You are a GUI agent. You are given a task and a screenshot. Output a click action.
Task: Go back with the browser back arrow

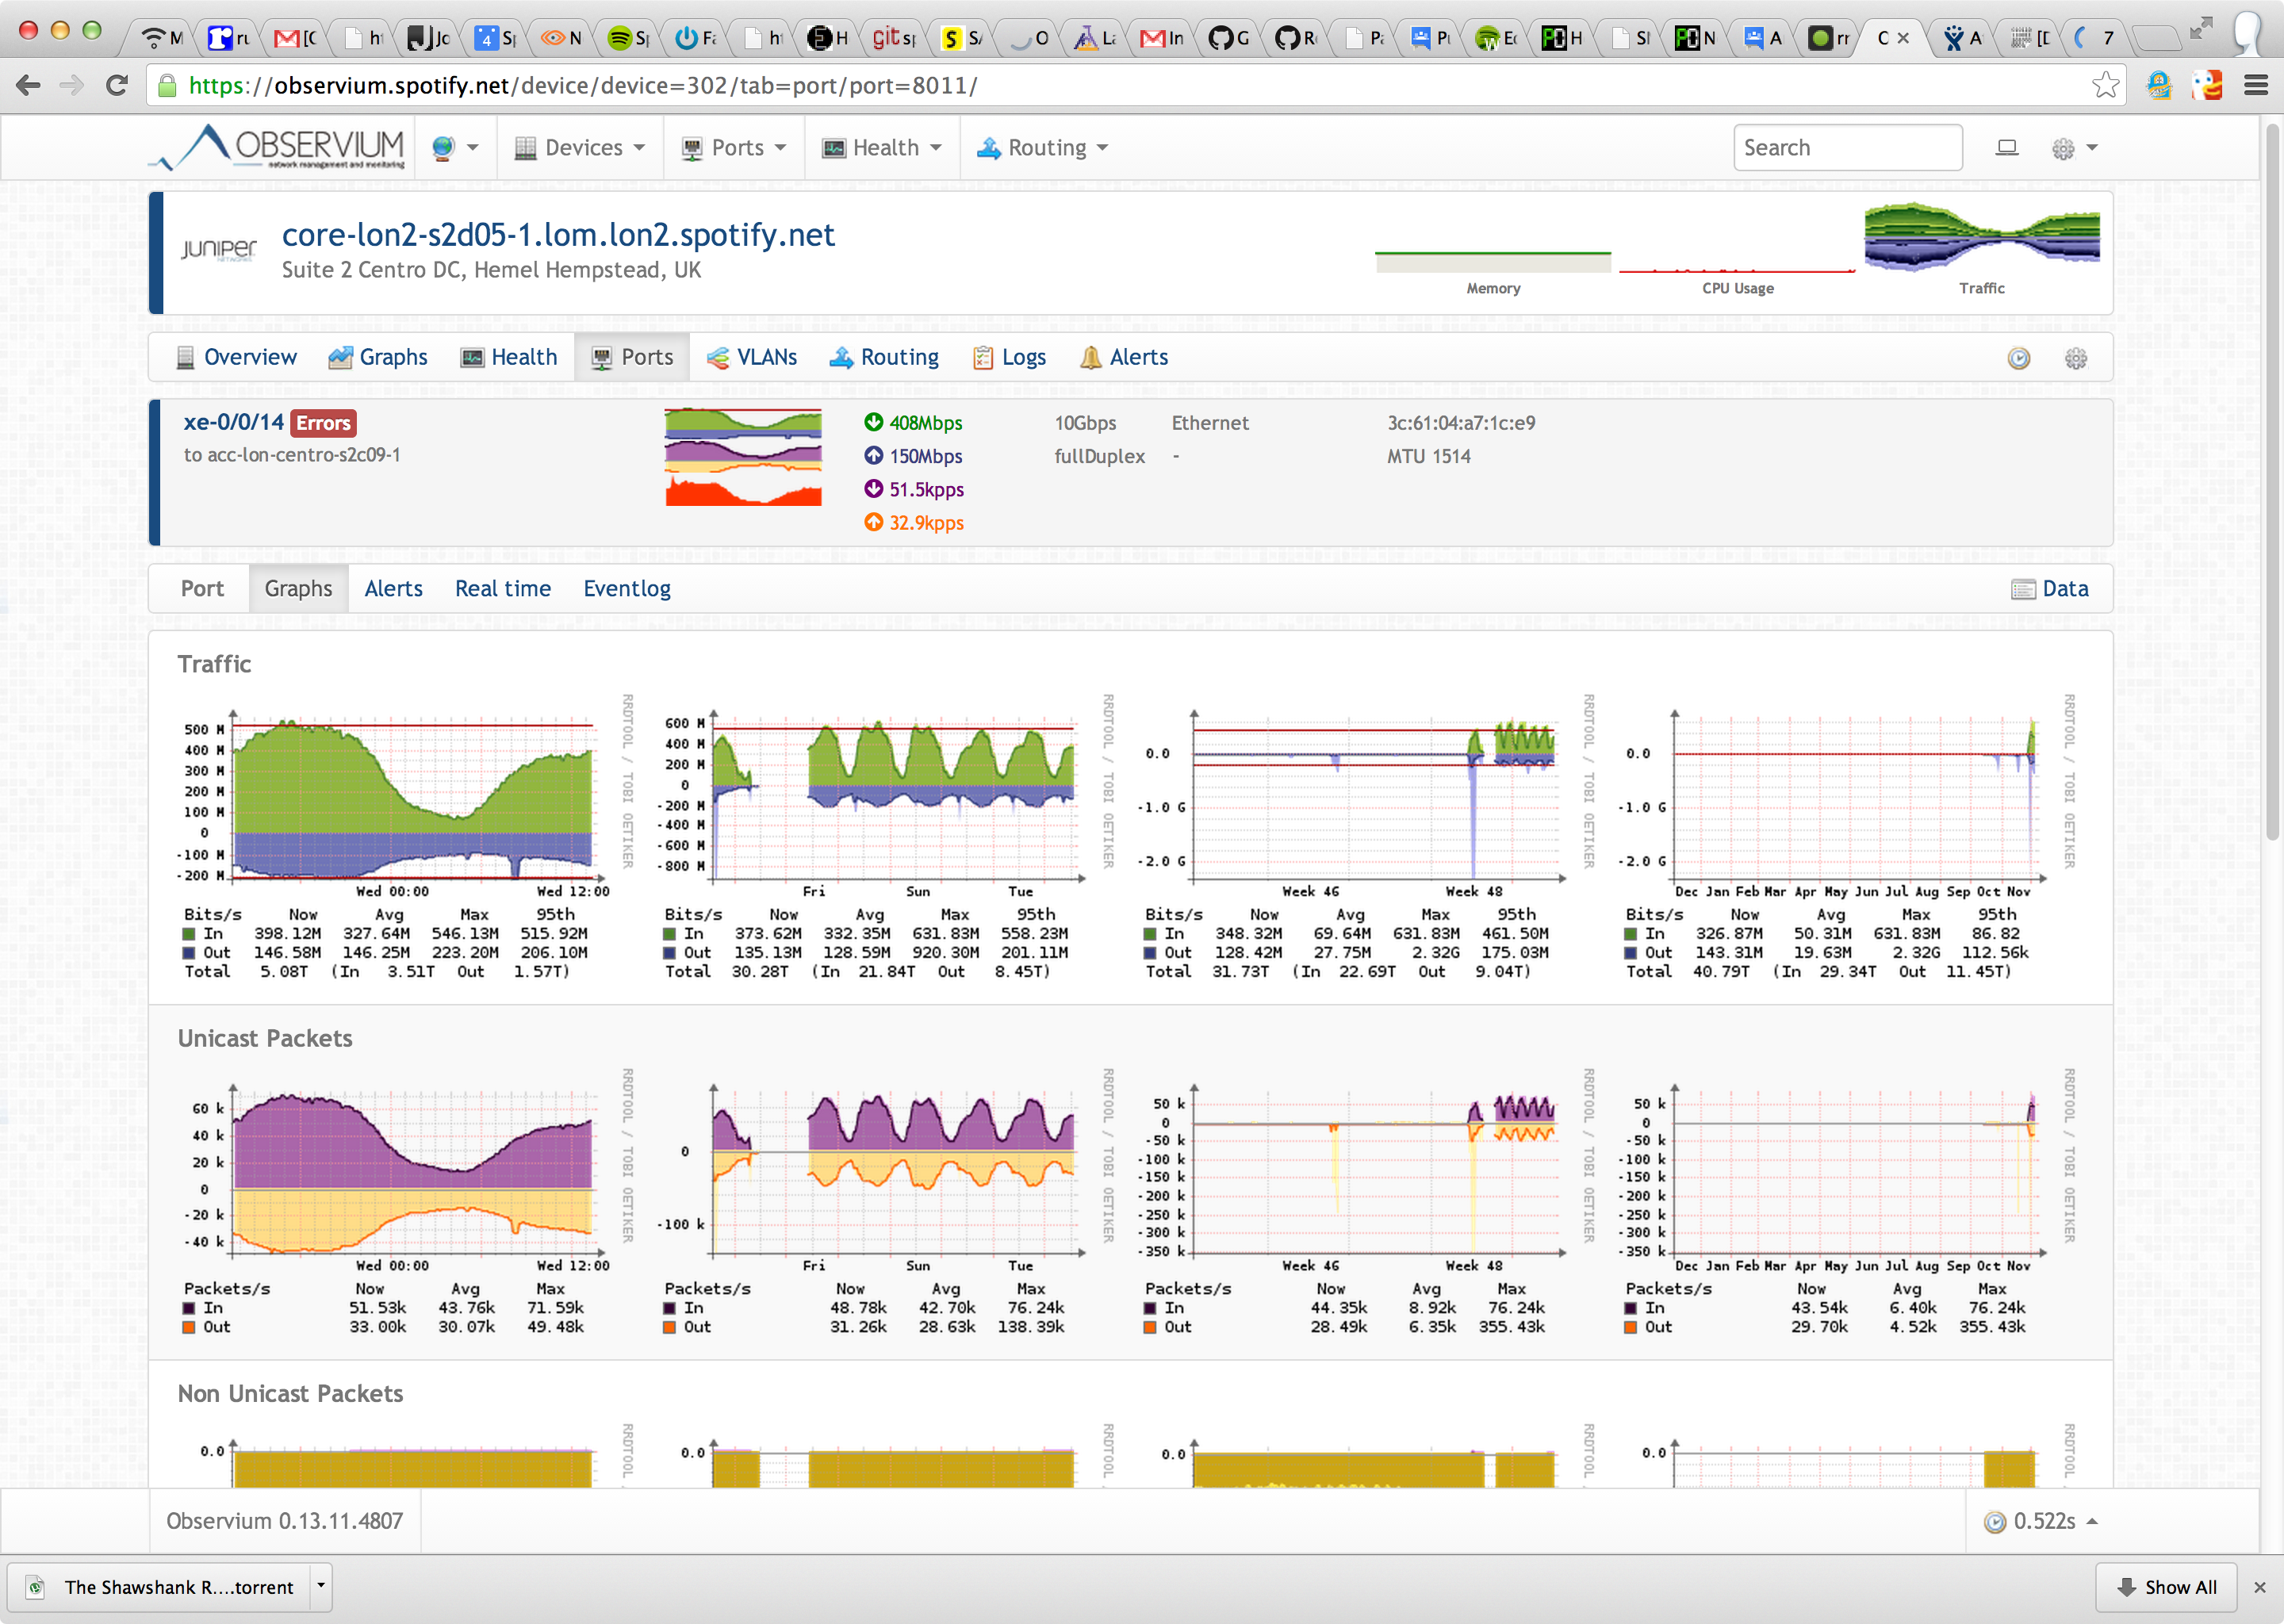[29, 85]
